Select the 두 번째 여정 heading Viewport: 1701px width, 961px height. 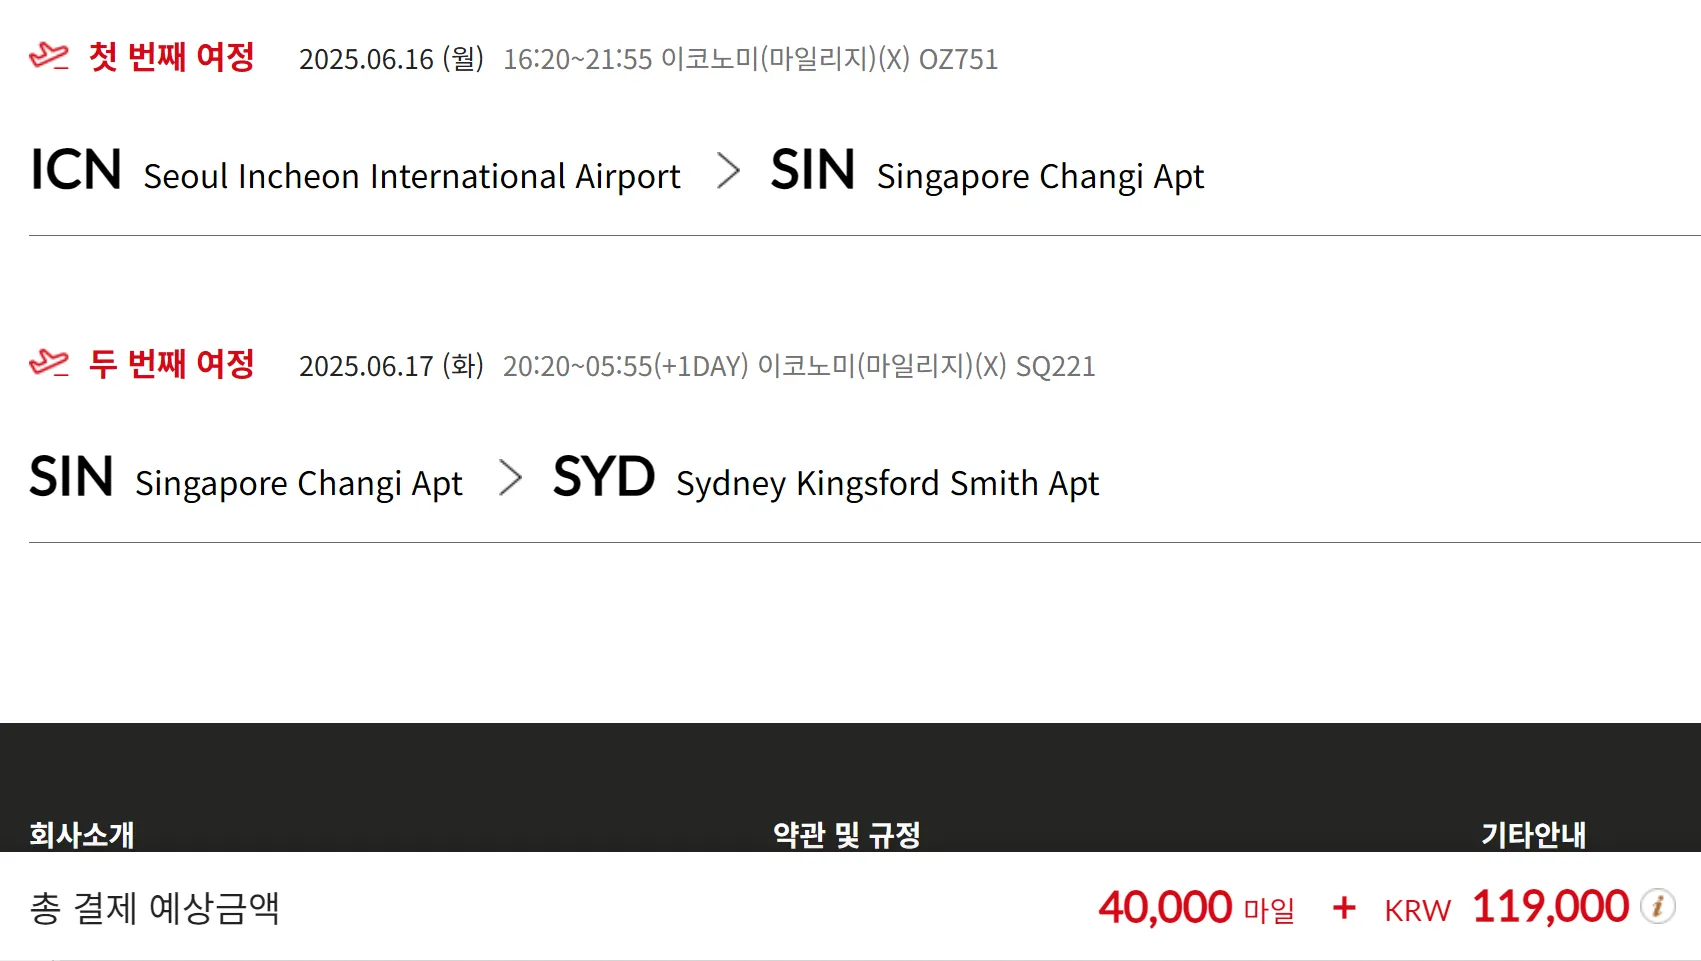click(171, 364)
